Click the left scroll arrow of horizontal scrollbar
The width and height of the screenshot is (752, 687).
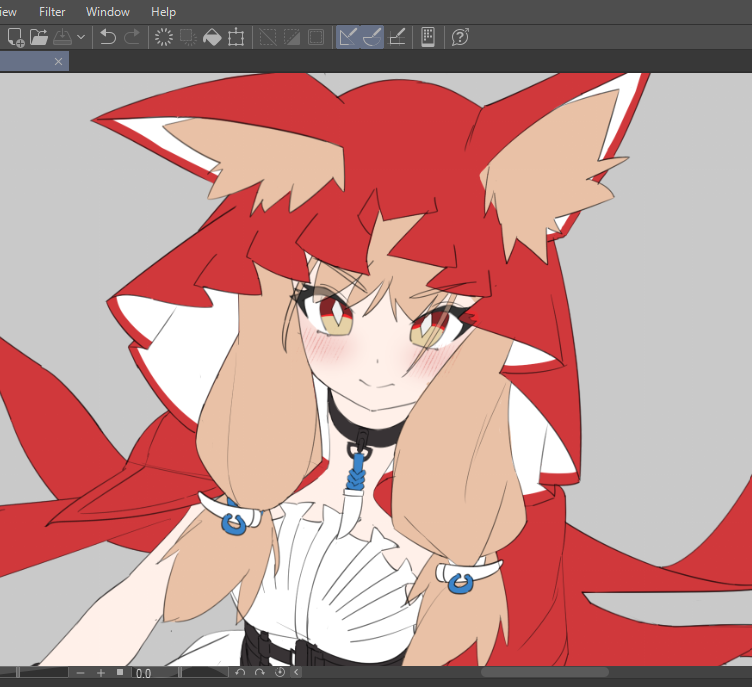(x=296, y=673)
